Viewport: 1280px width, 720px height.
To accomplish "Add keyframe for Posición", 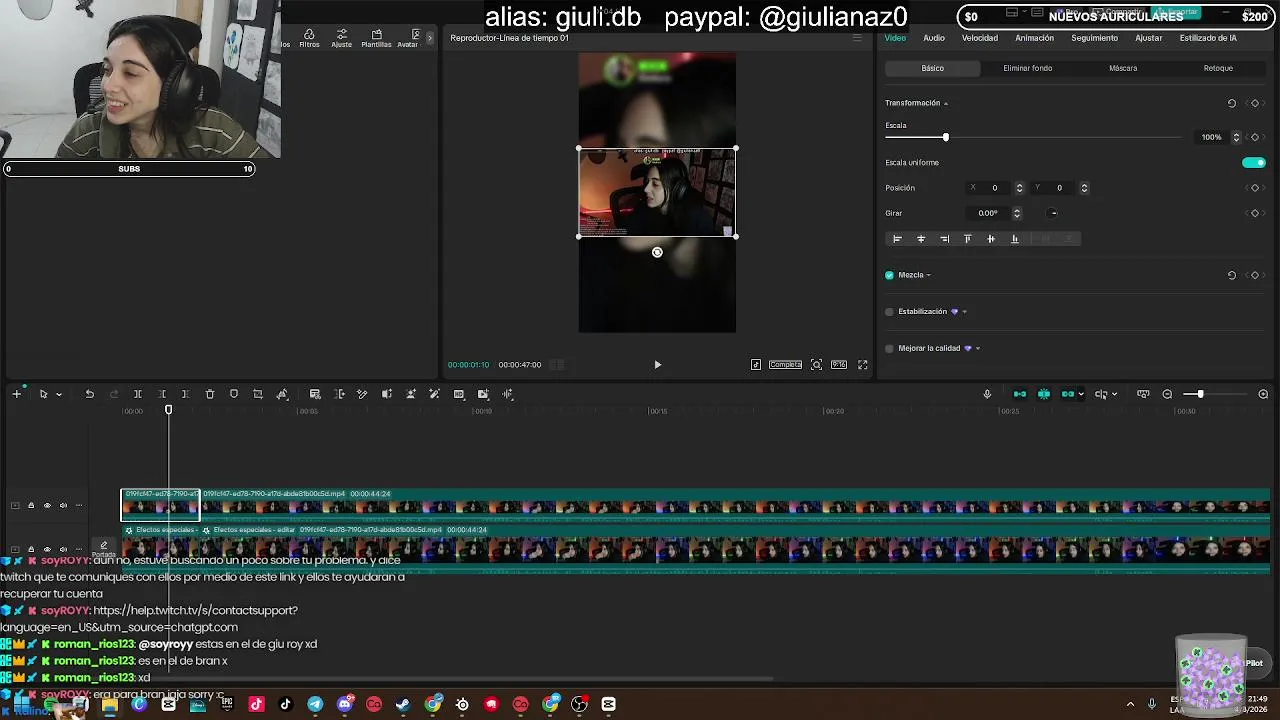I will (x=1255, y=188).
